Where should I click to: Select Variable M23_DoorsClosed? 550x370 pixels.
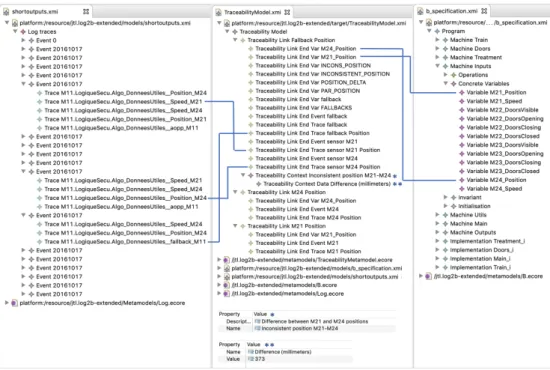503,171
